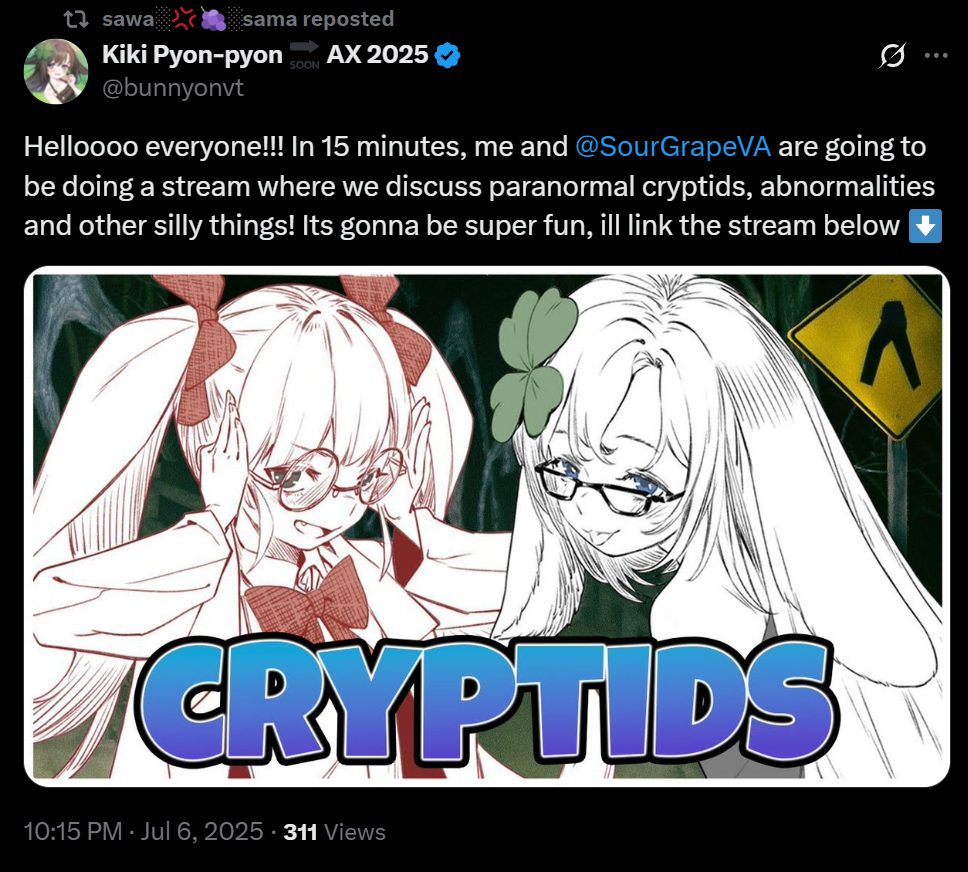
Task: Click the AX 2025 text in name
Action: [x=377, y=55]
